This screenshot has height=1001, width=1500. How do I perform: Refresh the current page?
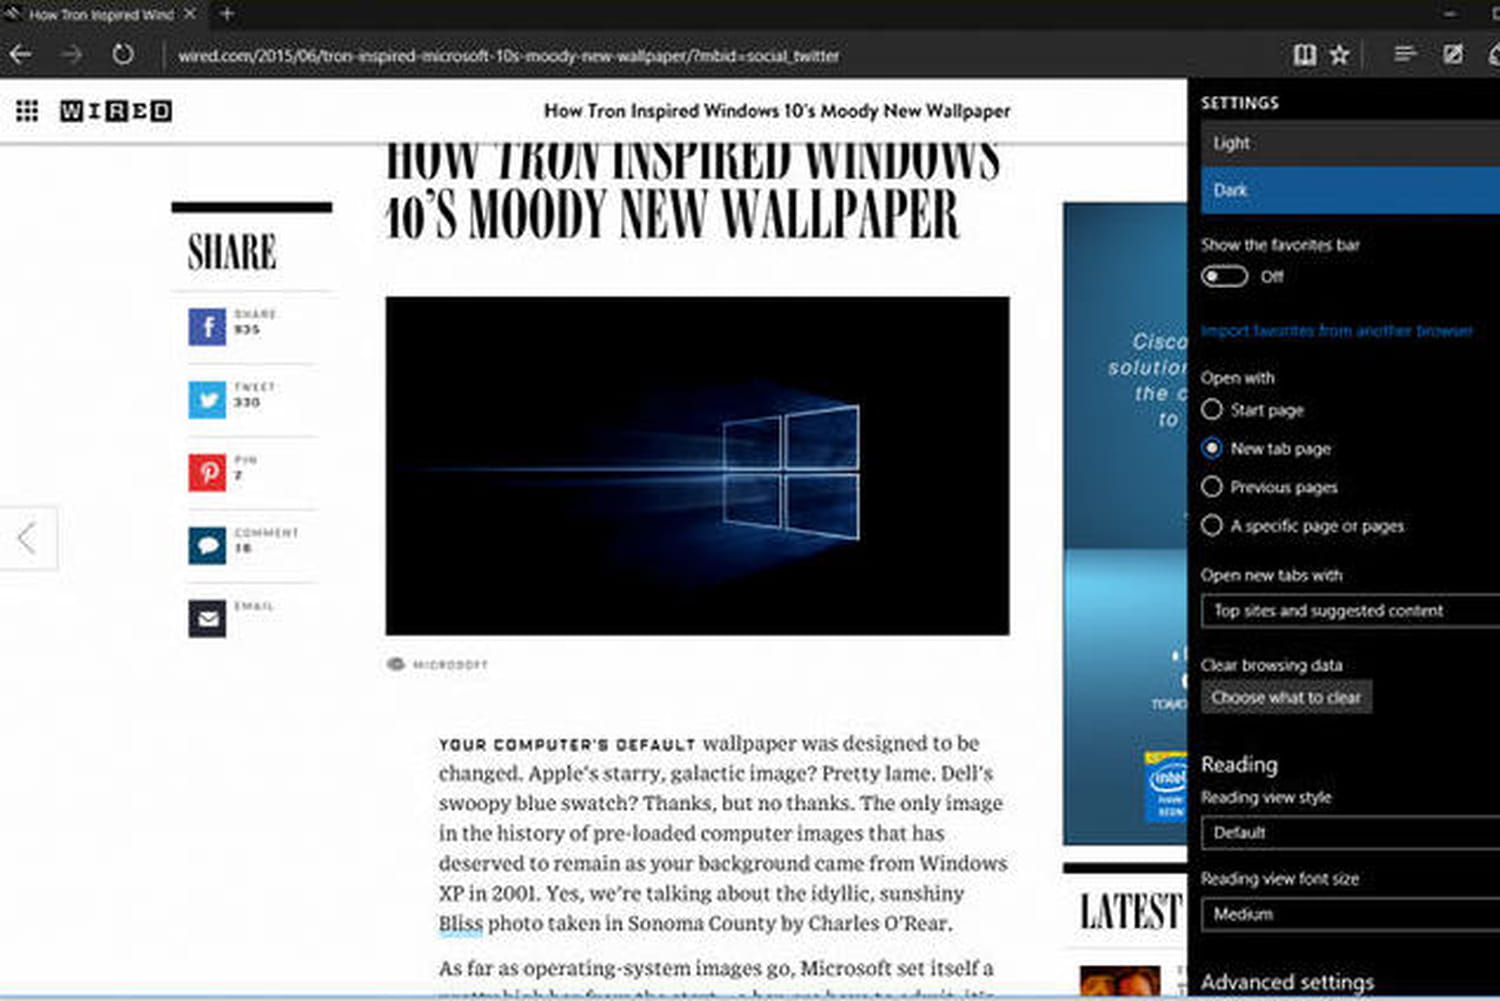(122, 55)
